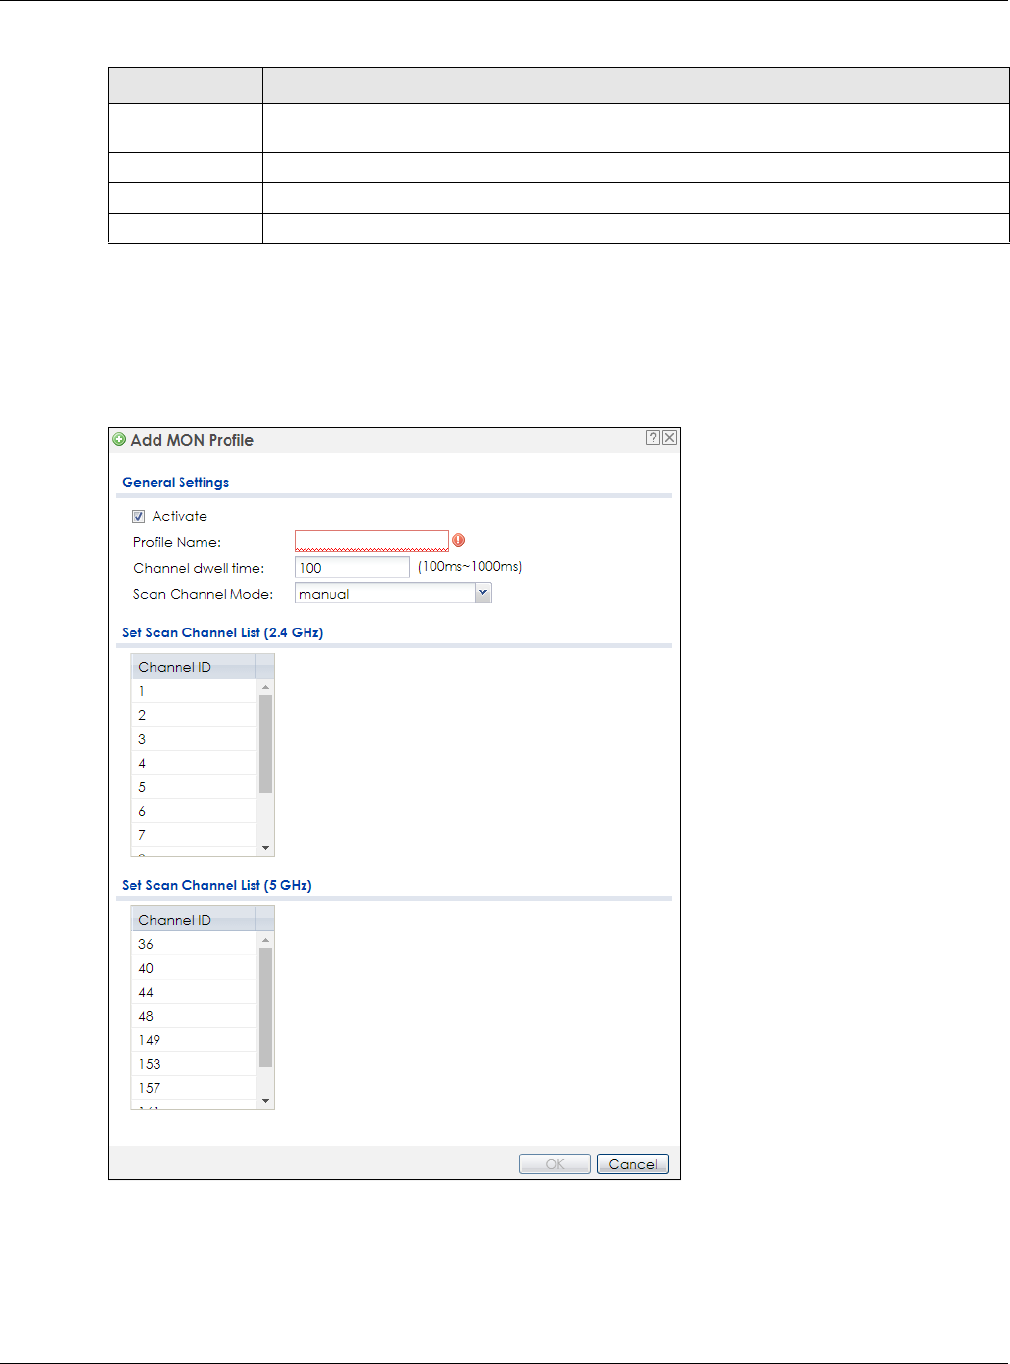Click the 2.4 GHz list scrollbar thumb
This screenshot has width=1010, height=1364.
point(265,743)
